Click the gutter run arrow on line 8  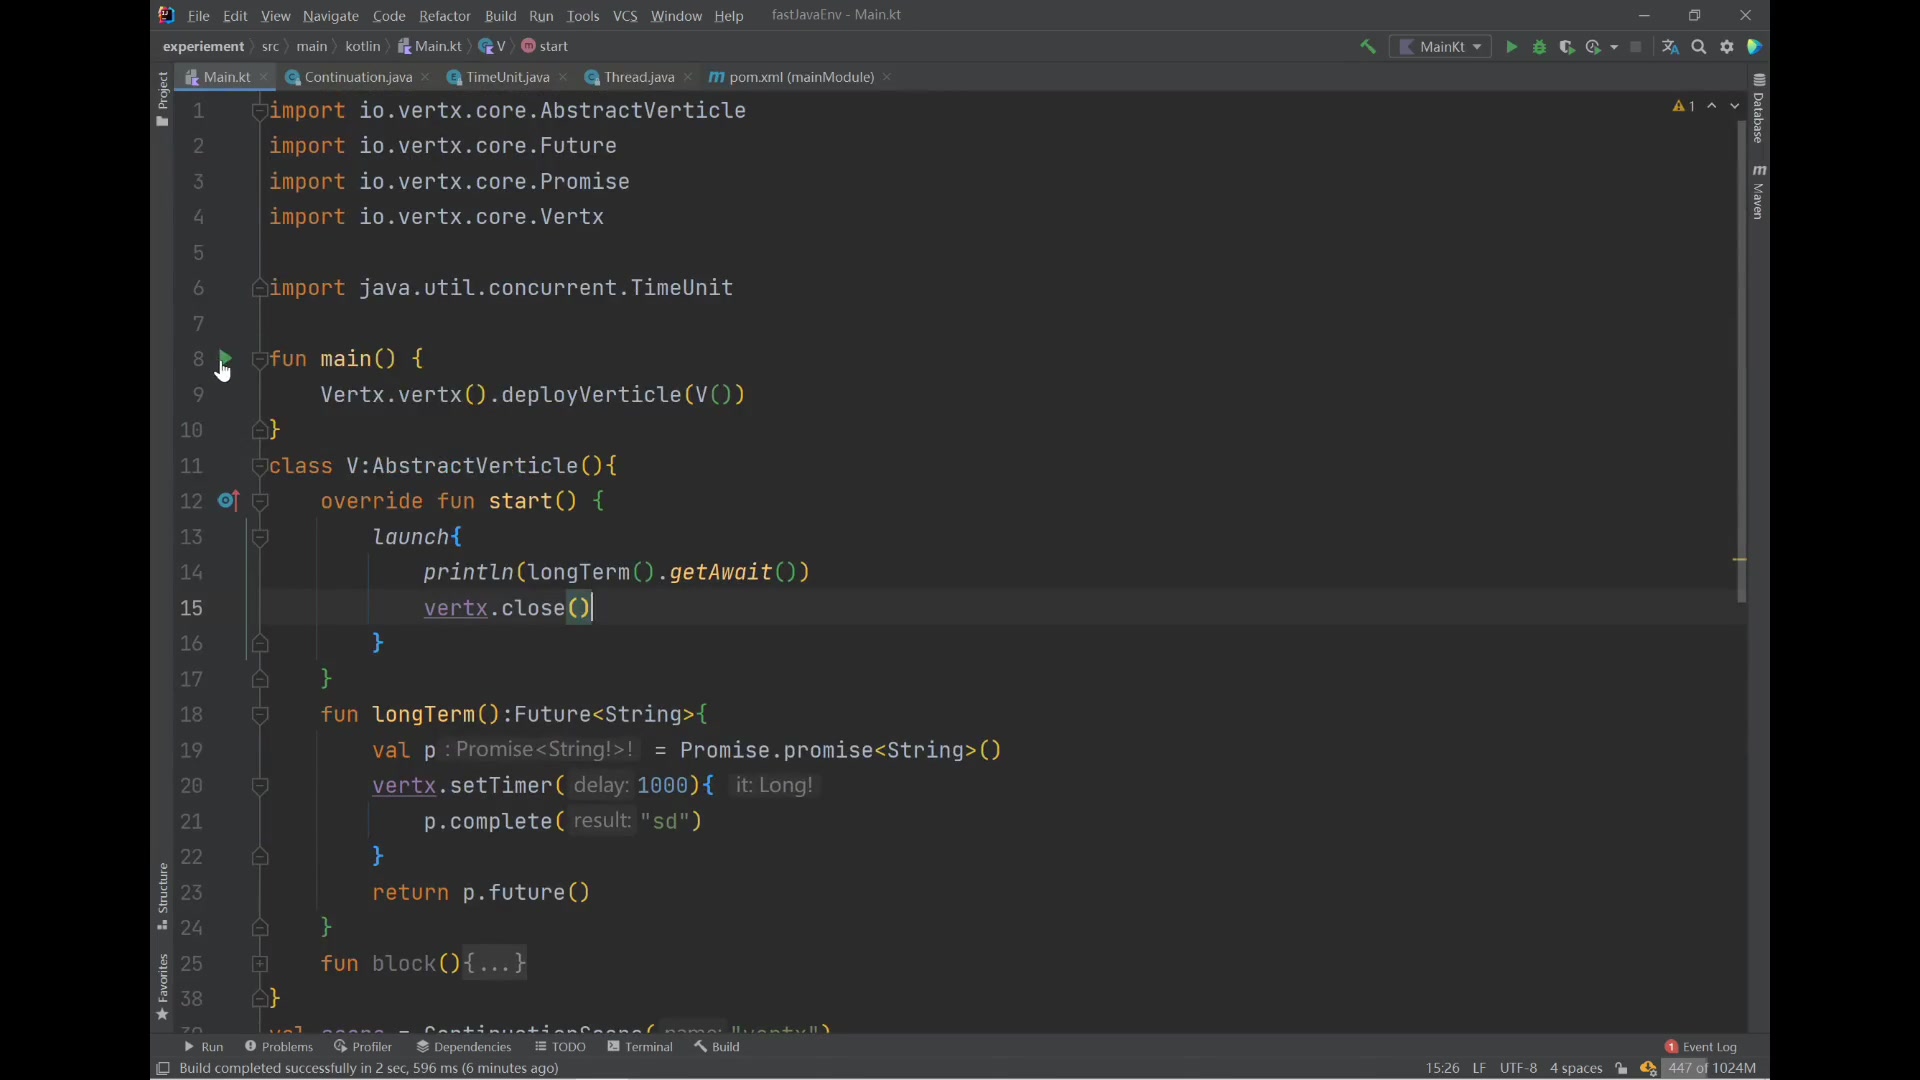226,357
